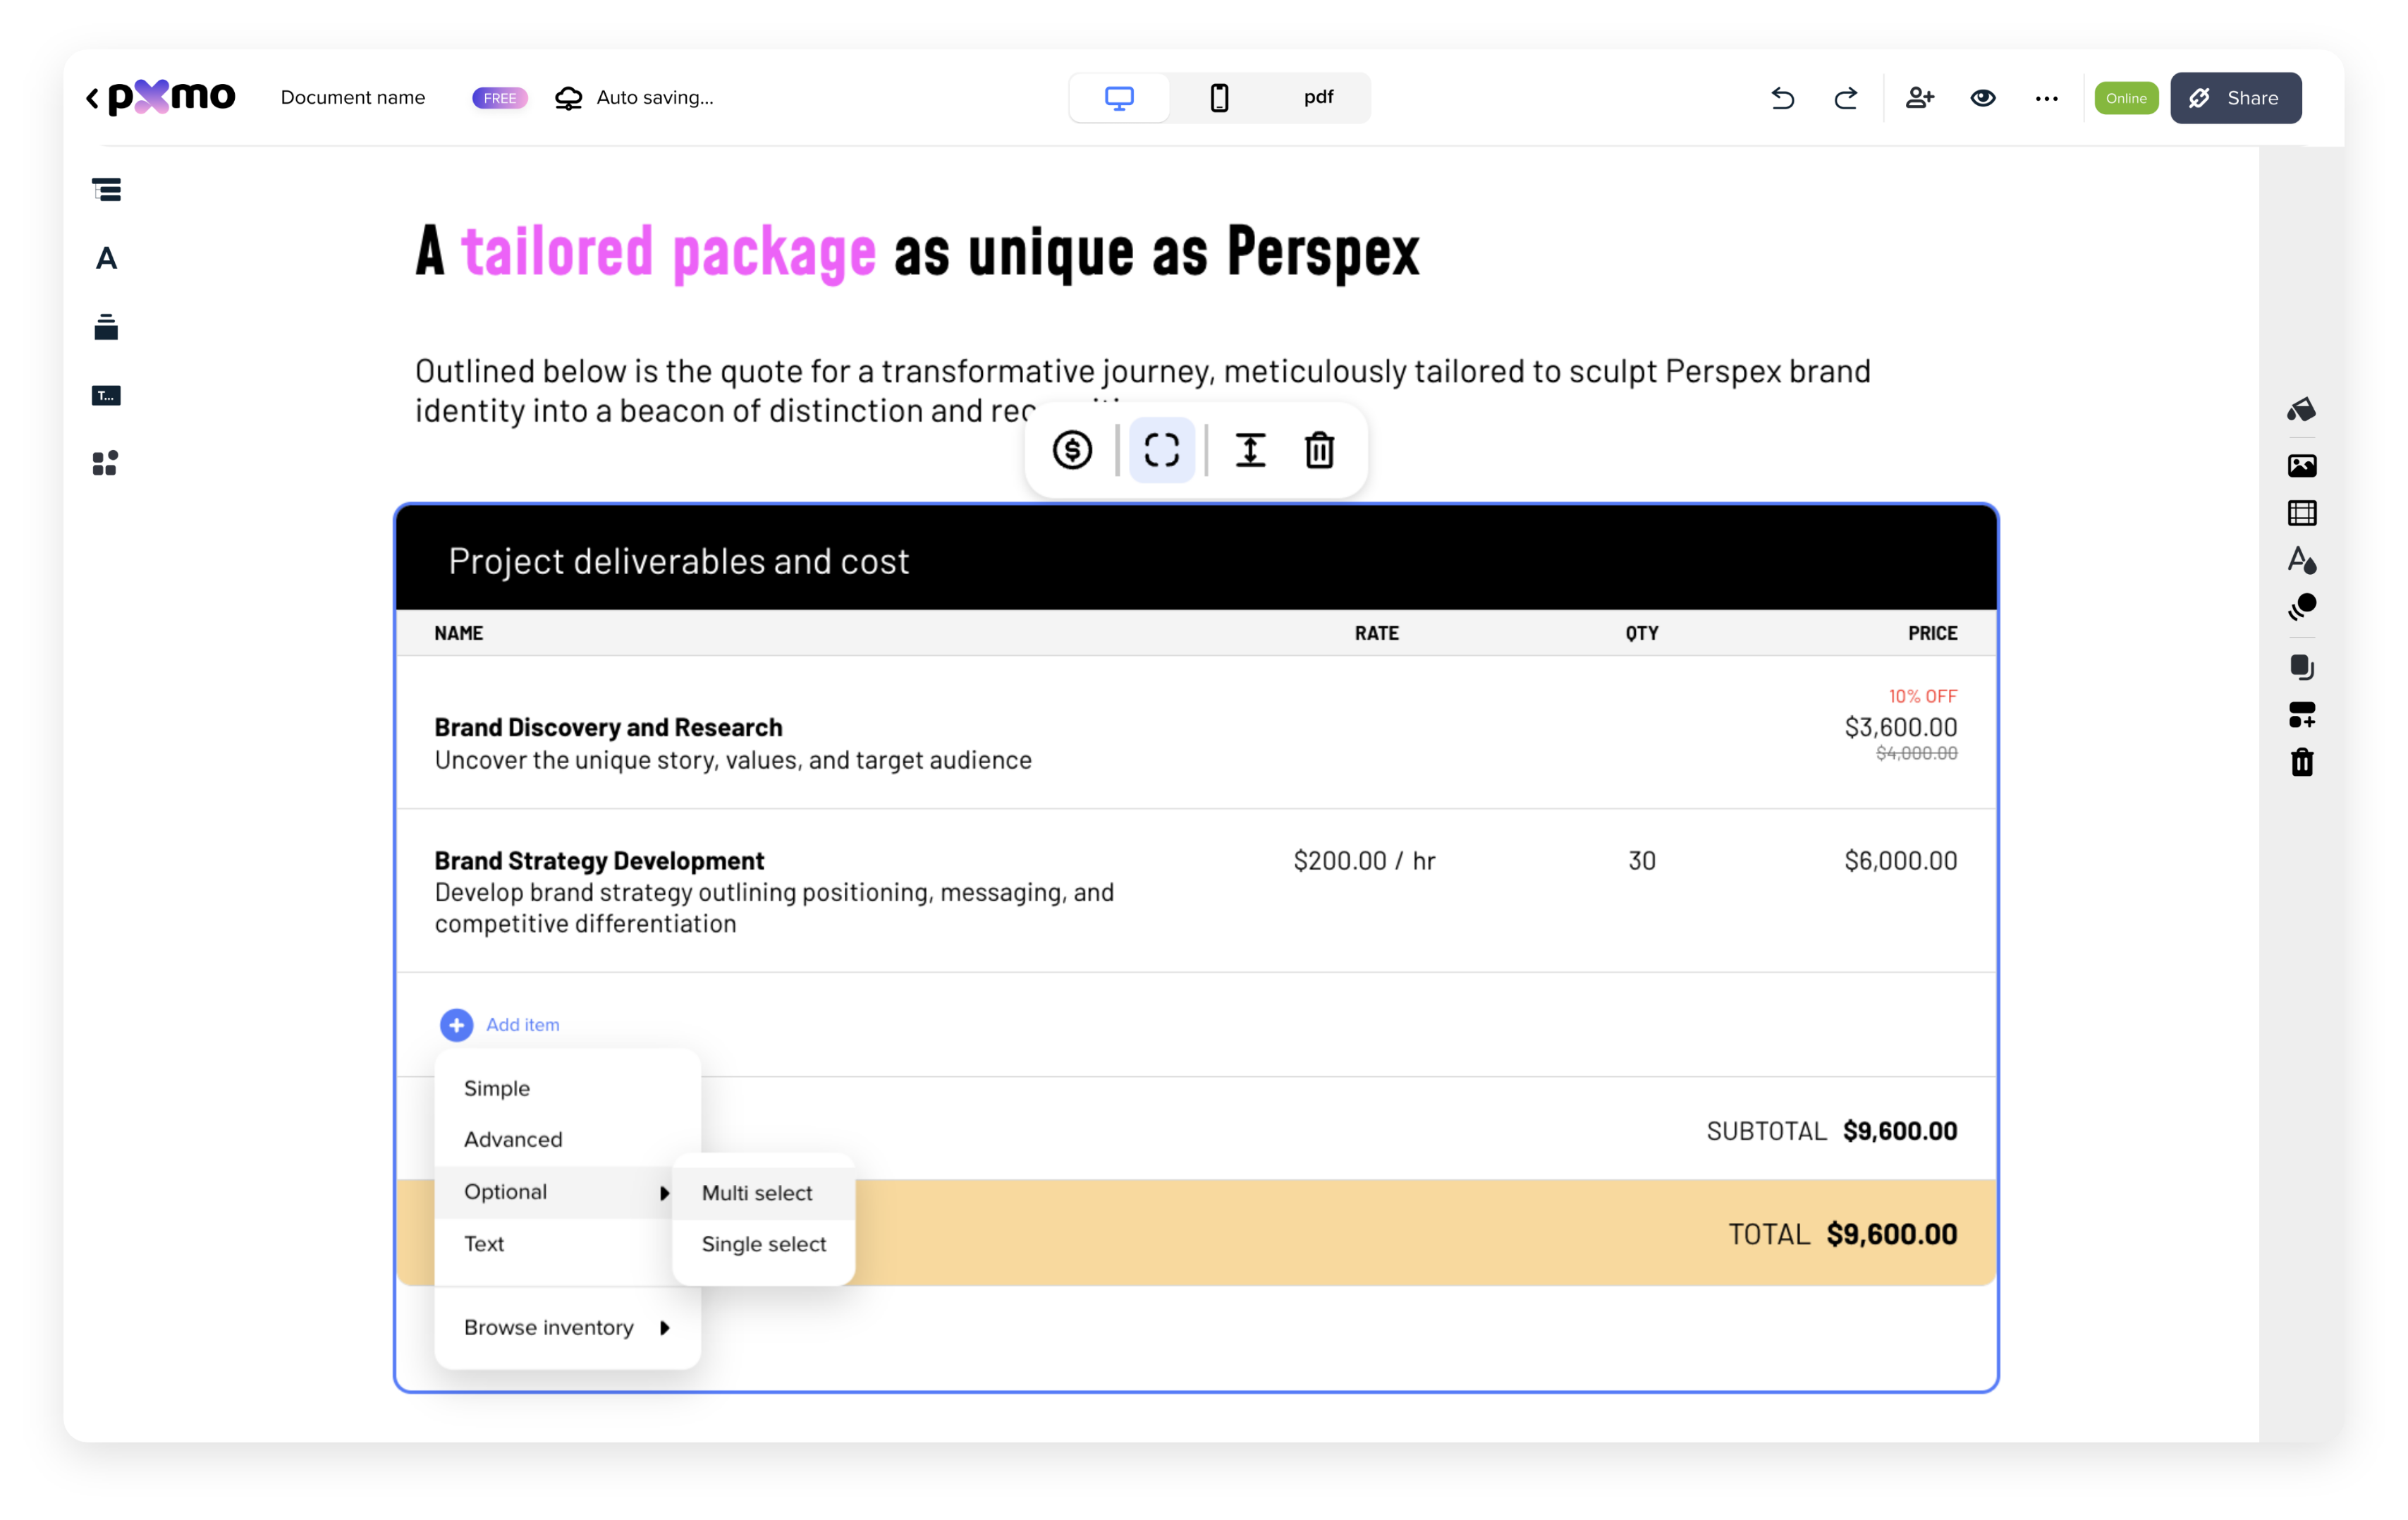Viewport: 2408px width, 1520px height.
Task: Click the paint bucket fill icon
Action: [2302, 409]
